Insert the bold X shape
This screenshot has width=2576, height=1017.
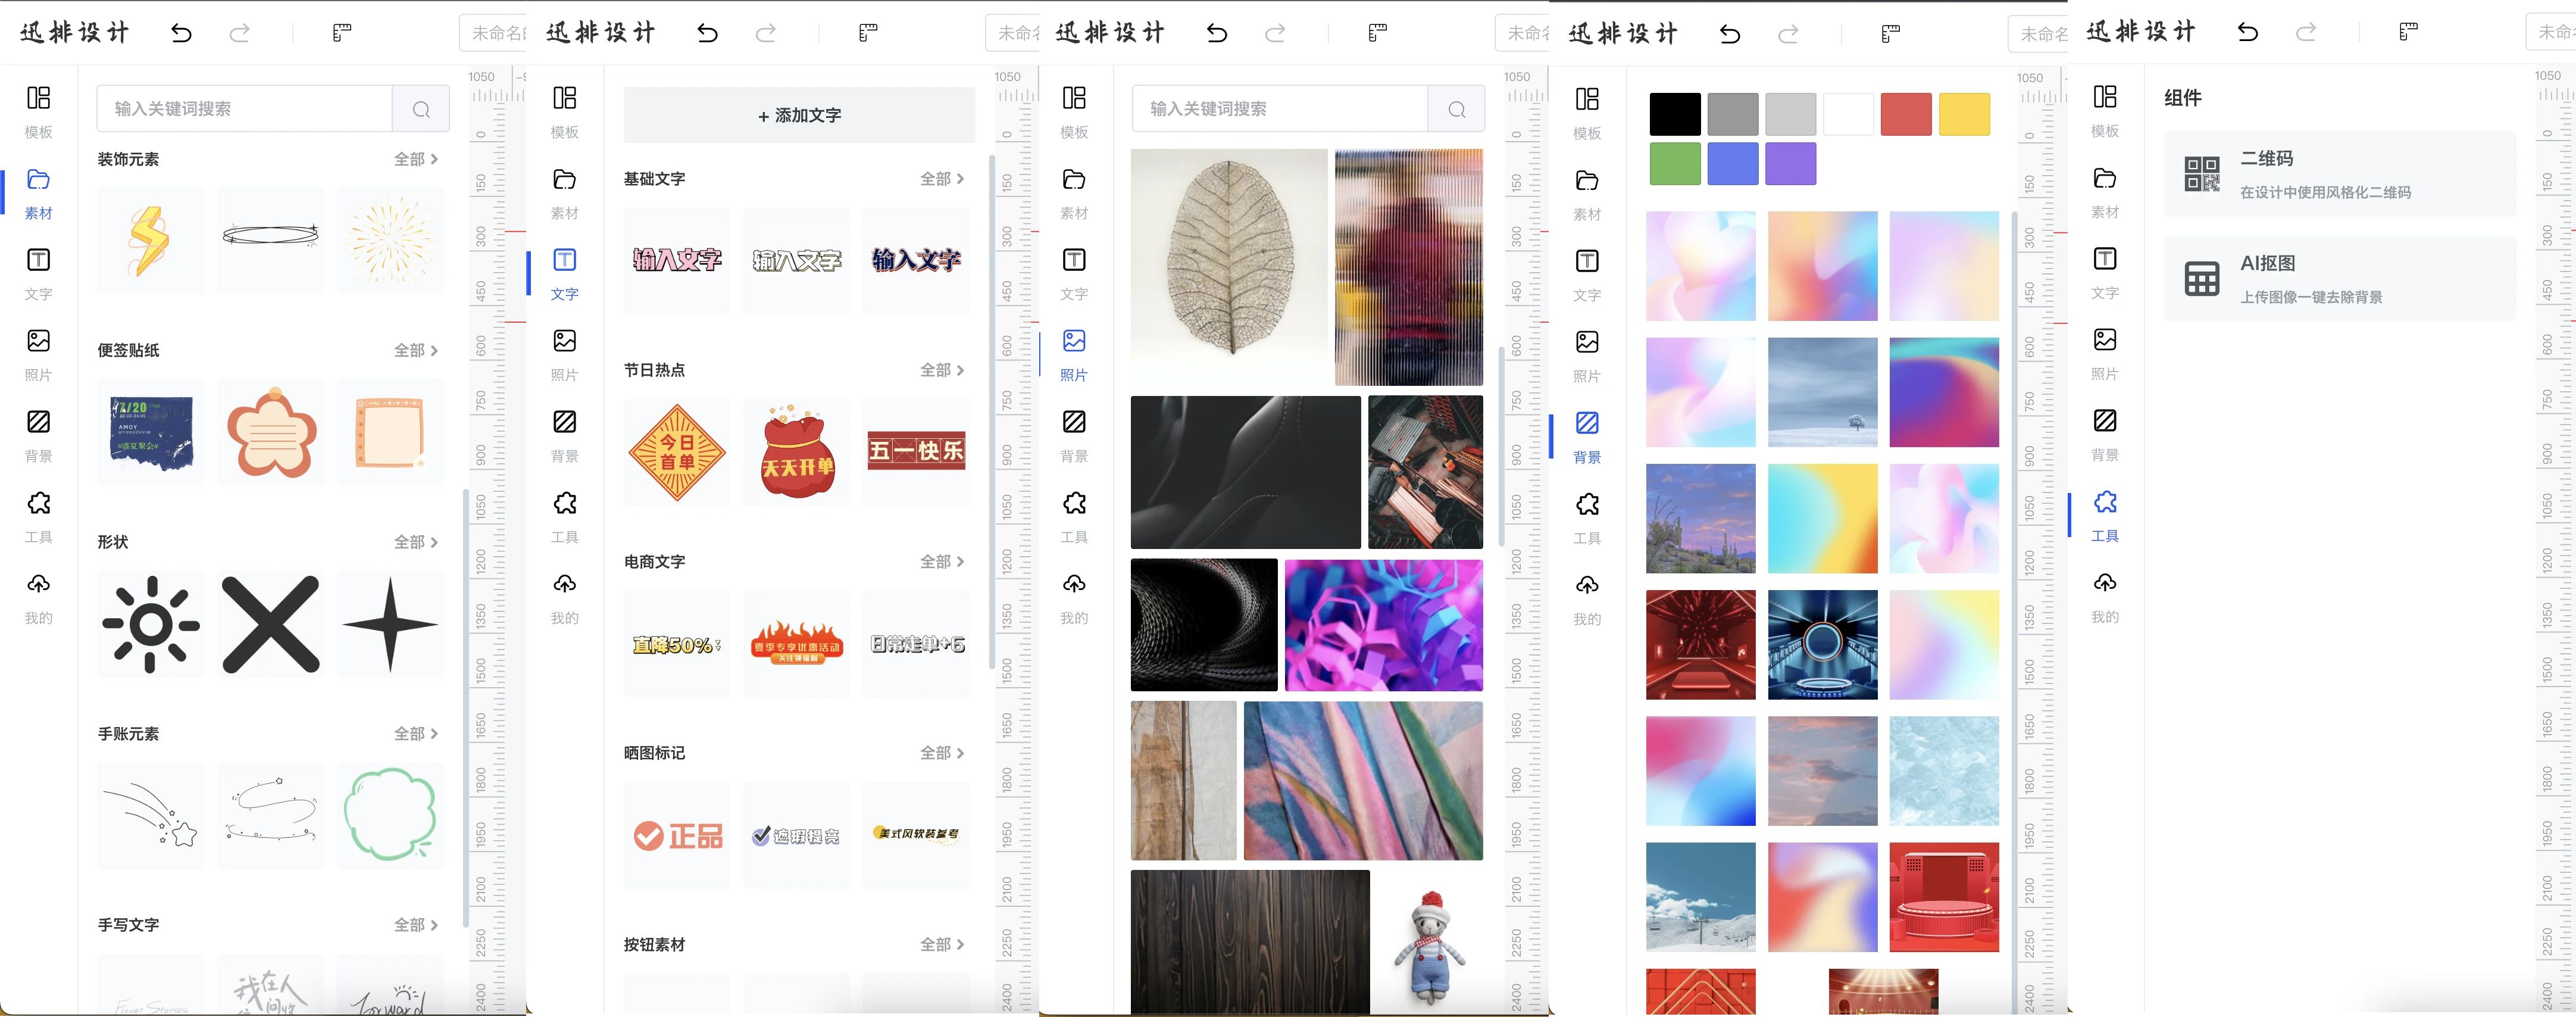click(x=271, y=624)
